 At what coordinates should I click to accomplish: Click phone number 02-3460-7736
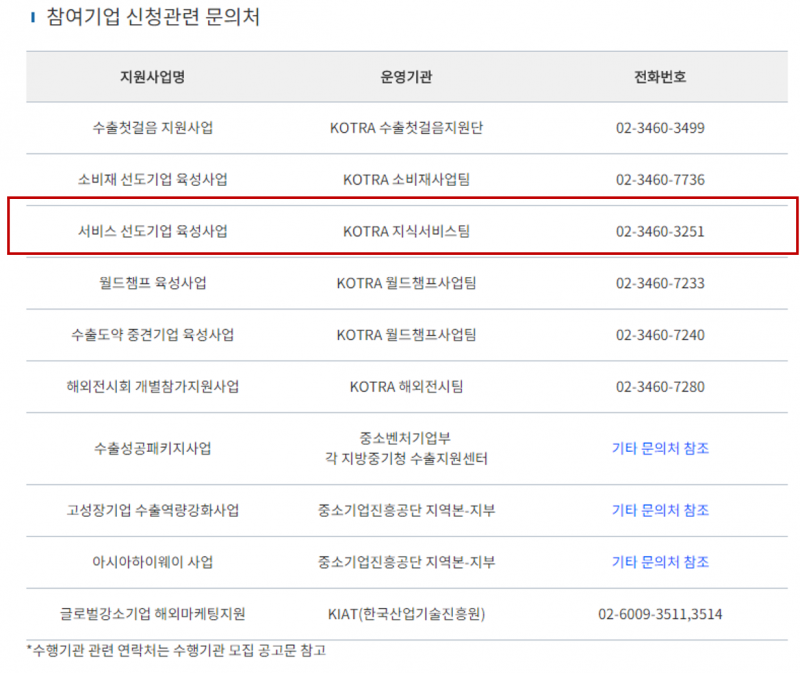coord(660,180)
